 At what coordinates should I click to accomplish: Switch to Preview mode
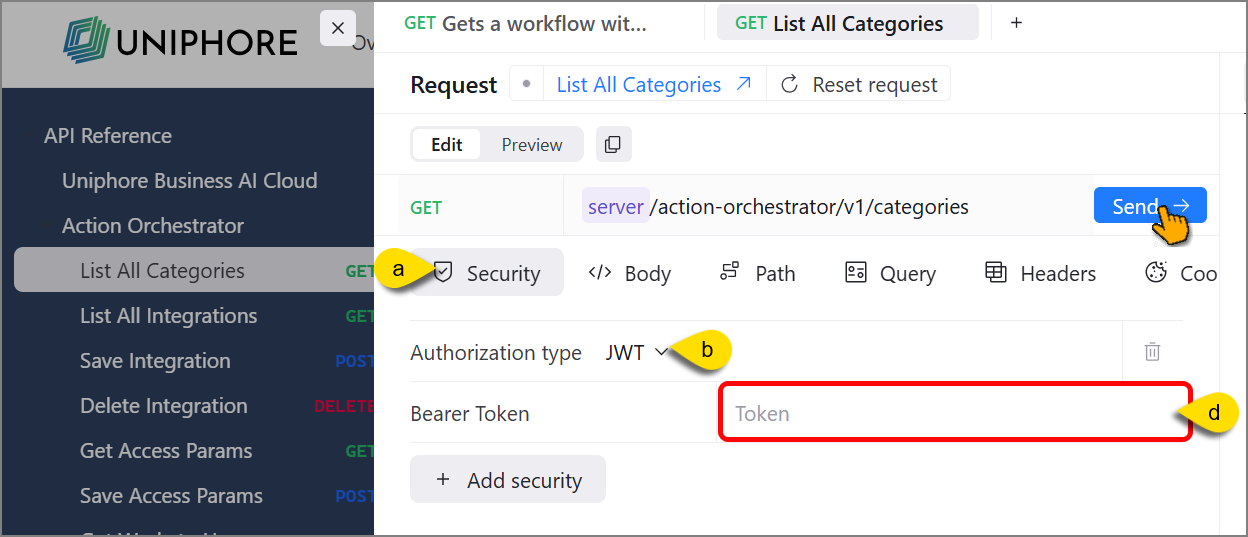[x=532, y=145]
